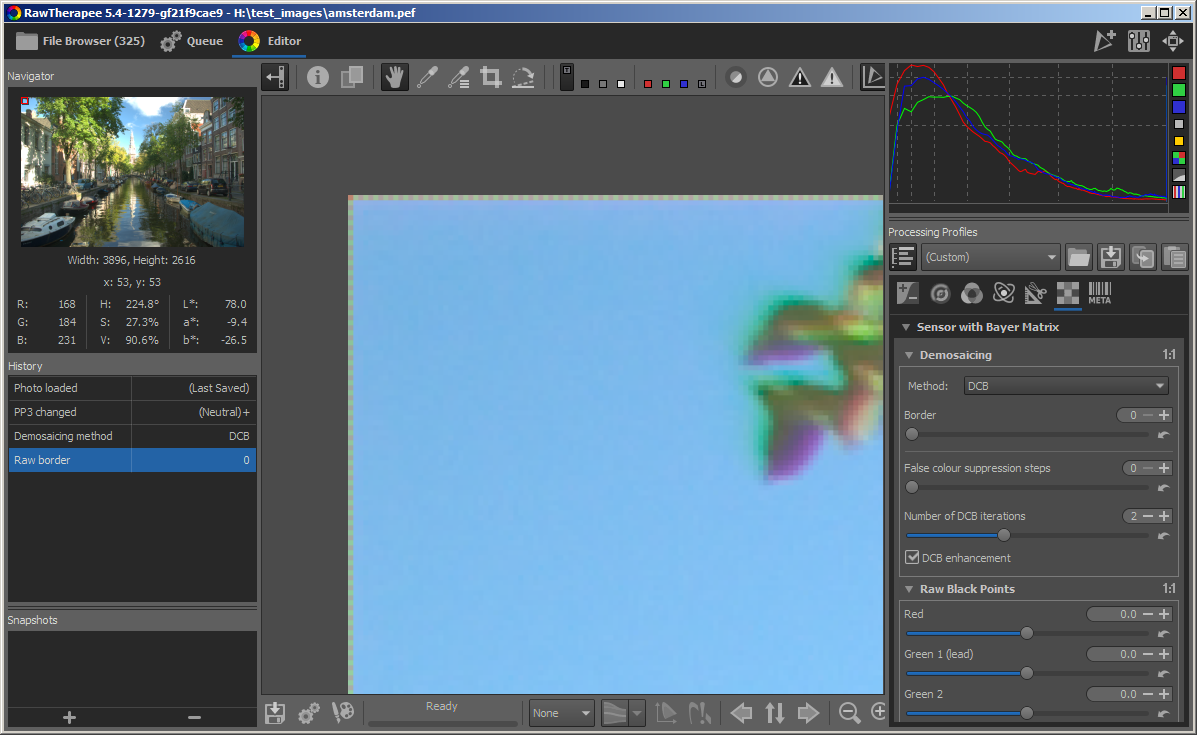Open the Processing Profiles dropdown showing (Custom)

(x=989, y=257)
